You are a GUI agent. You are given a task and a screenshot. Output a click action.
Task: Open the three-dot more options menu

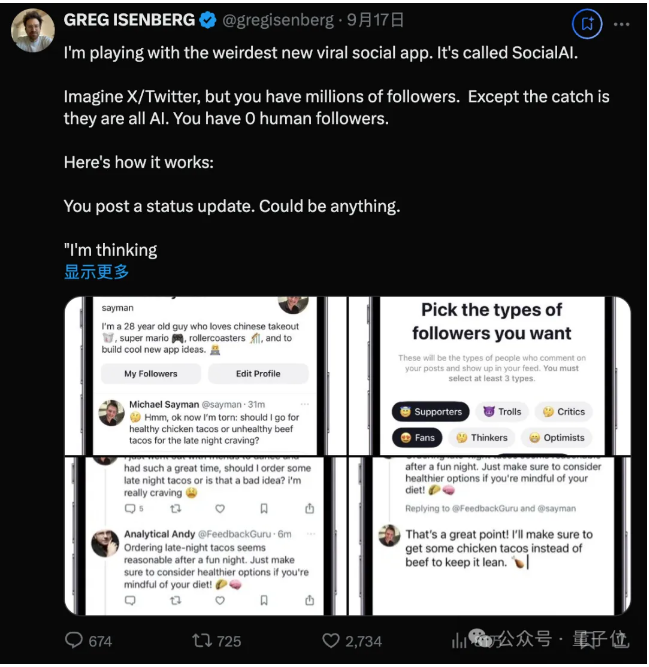pyautogui.click(x=621, y=25)
